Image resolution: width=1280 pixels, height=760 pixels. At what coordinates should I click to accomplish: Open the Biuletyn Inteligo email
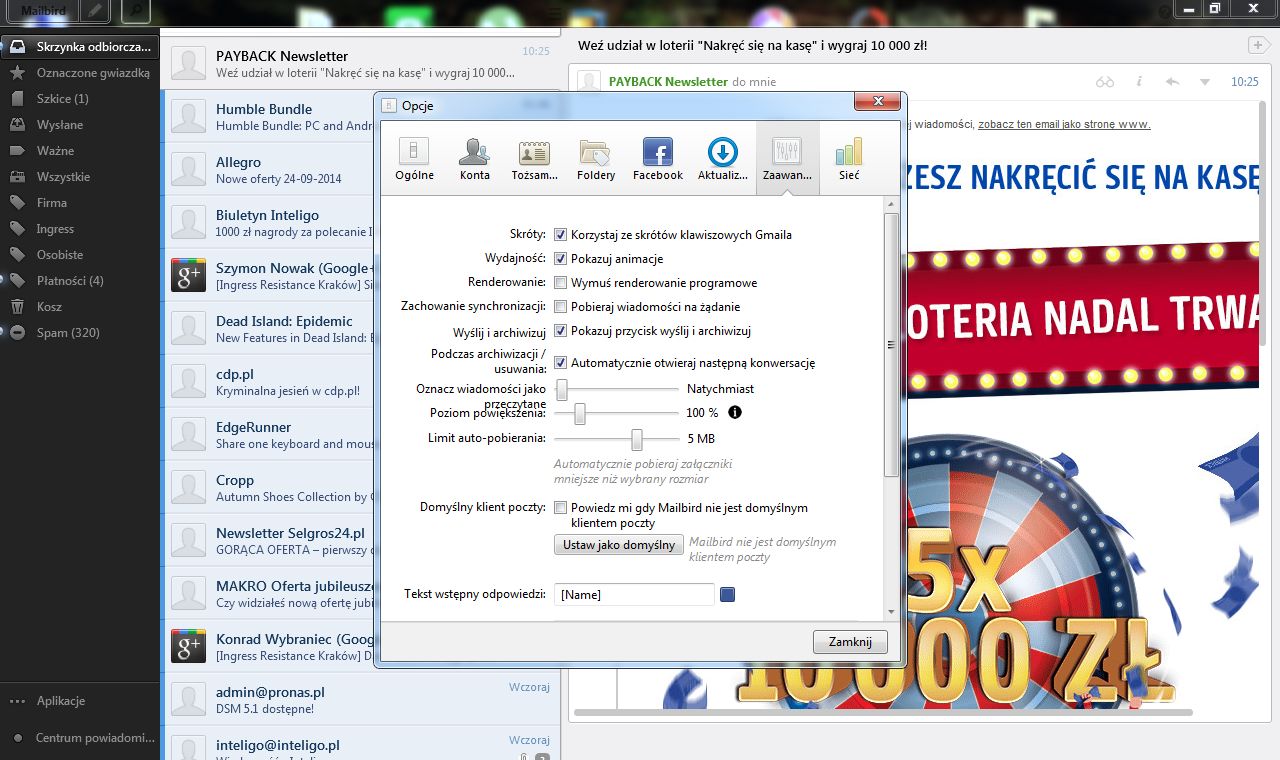(x=267, y=223)
